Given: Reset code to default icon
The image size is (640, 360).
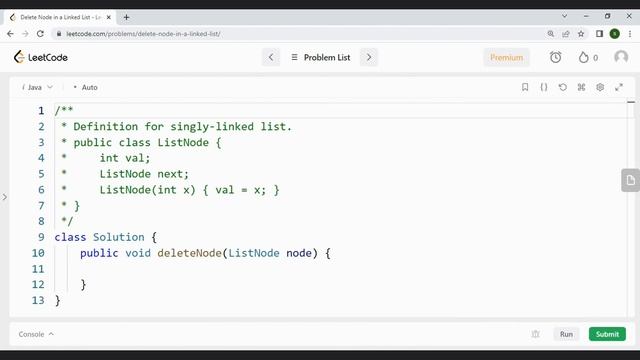Looking at the screenshot, I should (562, 87).
